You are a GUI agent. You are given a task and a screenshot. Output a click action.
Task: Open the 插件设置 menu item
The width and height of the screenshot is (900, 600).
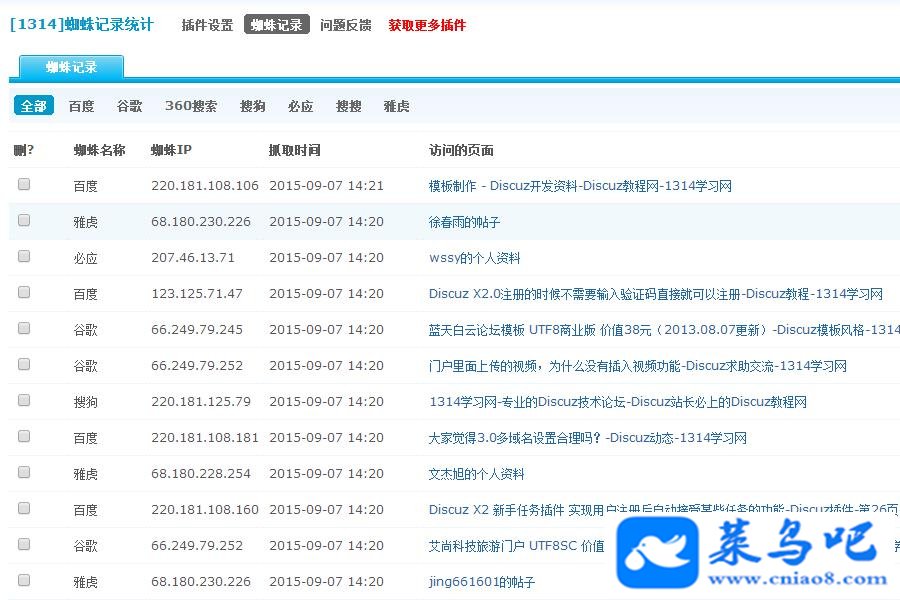pos(207,25)
